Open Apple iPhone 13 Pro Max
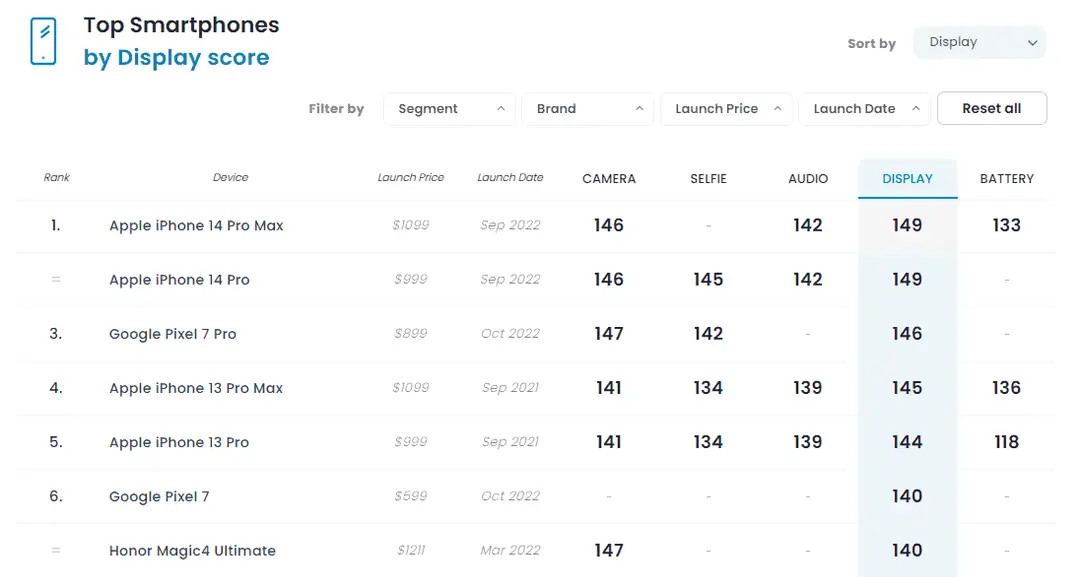The image size is (1080, 577). pyautogui.click(x=196, y=388)
